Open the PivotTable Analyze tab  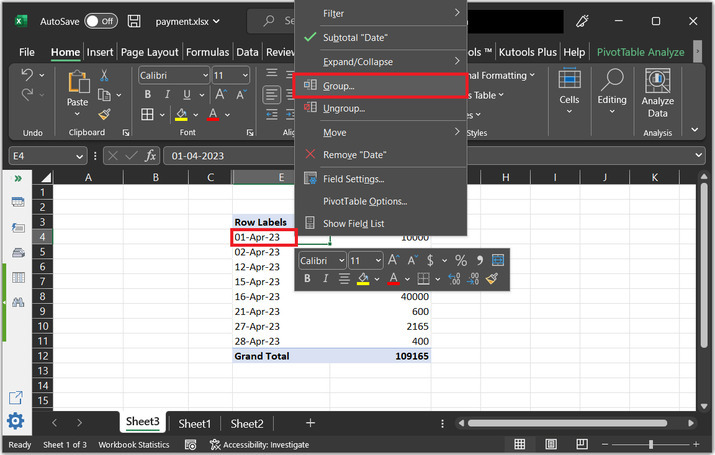pyautogui.click(x=640, y=52)
